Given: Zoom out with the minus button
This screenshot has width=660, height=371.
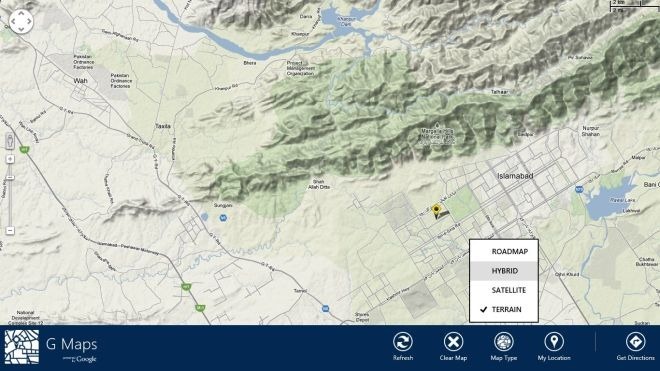Looking at the screenshot, I should [x=10, y=231].
